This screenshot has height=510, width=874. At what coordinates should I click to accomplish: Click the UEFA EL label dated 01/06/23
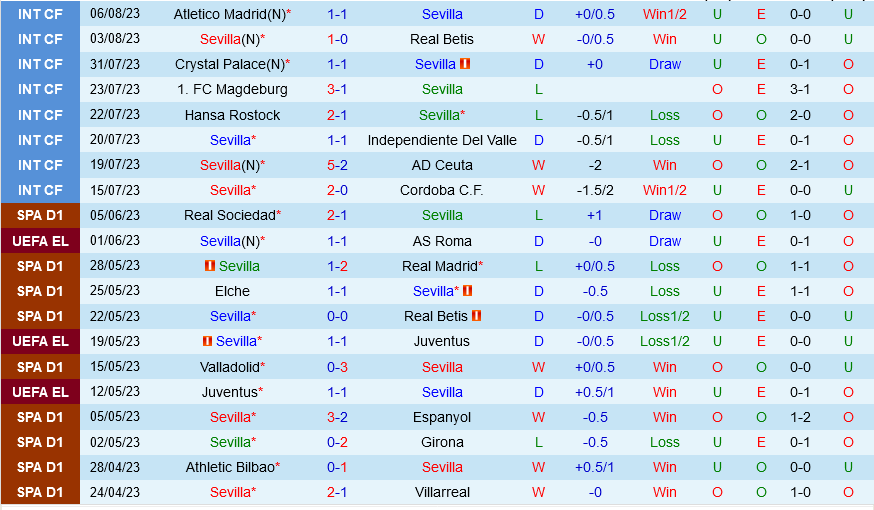[40, 241]
